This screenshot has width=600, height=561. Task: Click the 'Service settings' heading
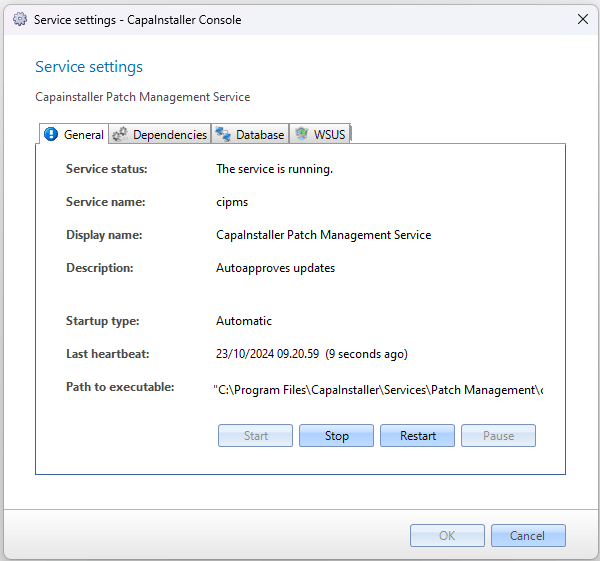[89, 67]
